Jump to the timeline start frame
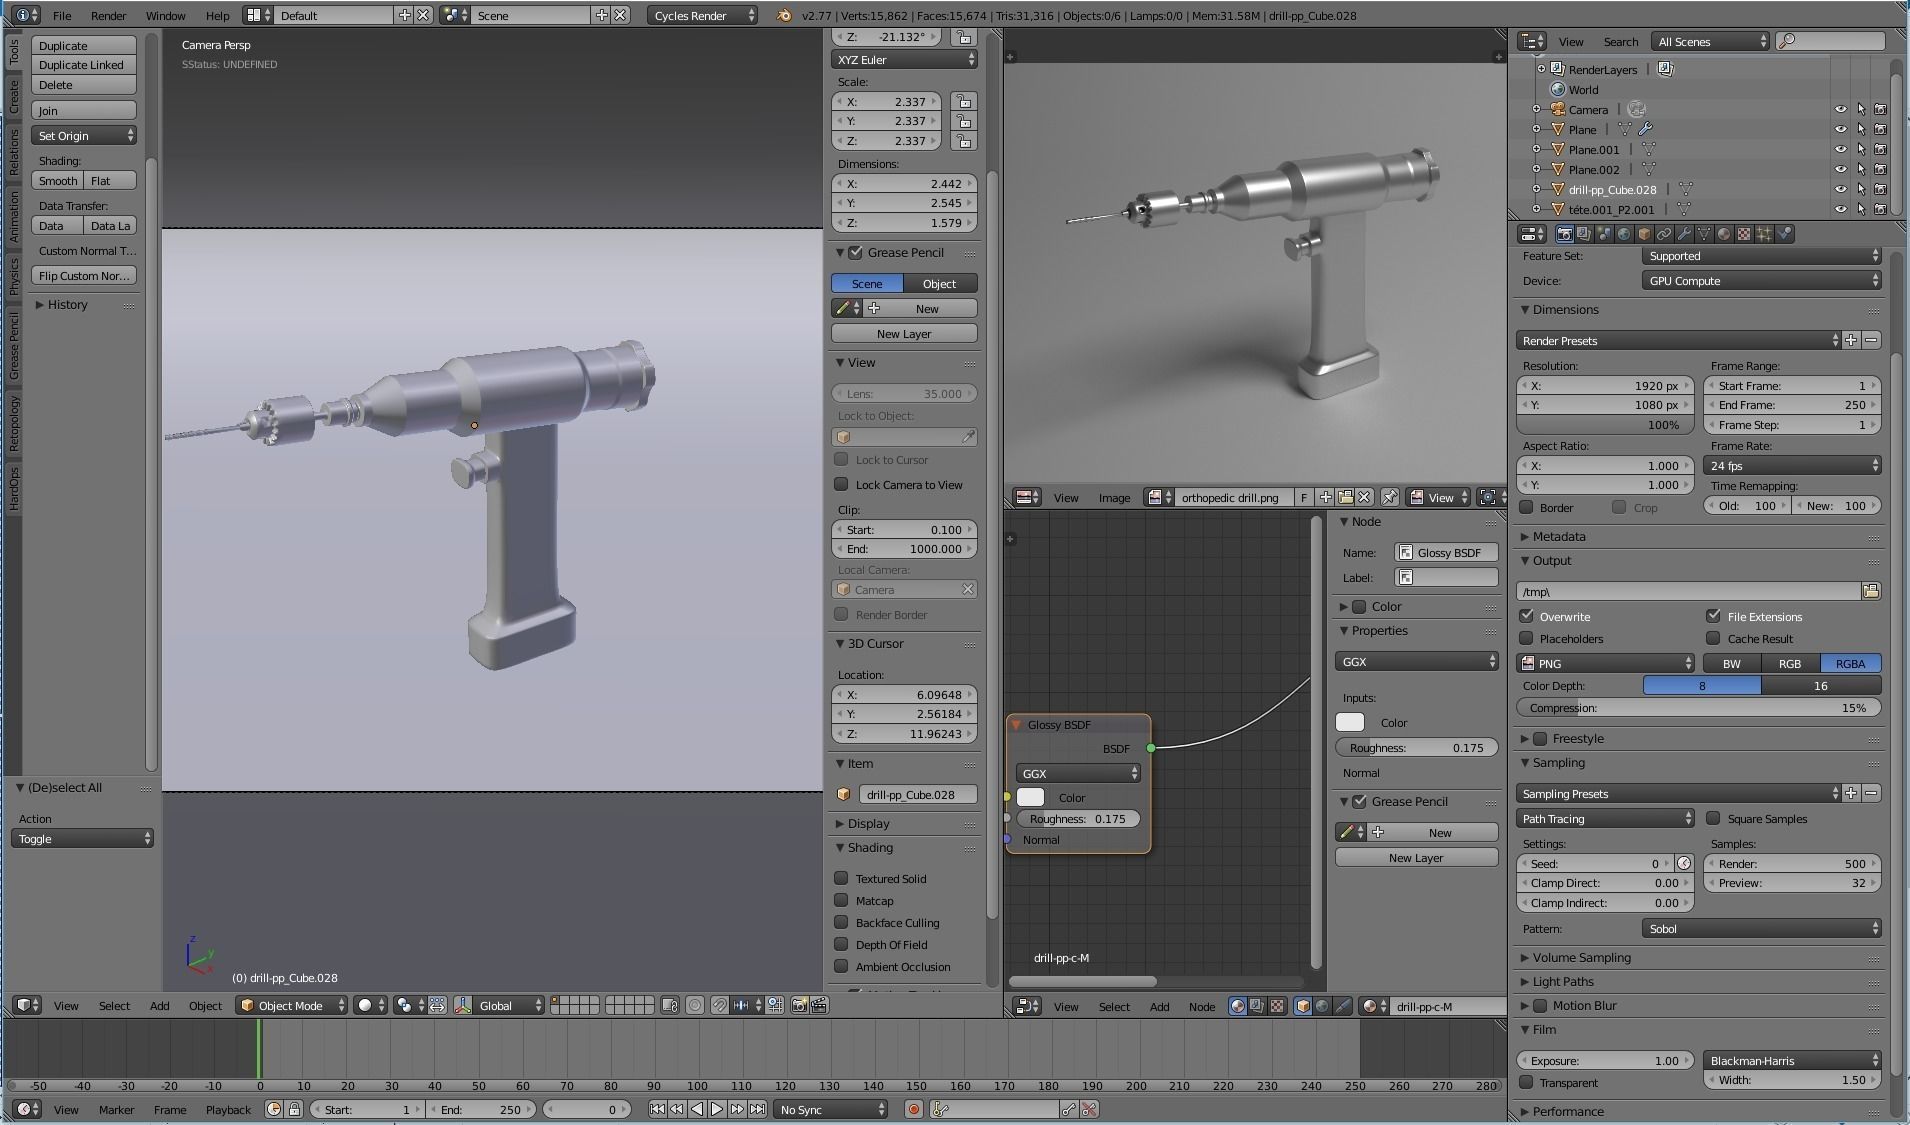 657,1109
